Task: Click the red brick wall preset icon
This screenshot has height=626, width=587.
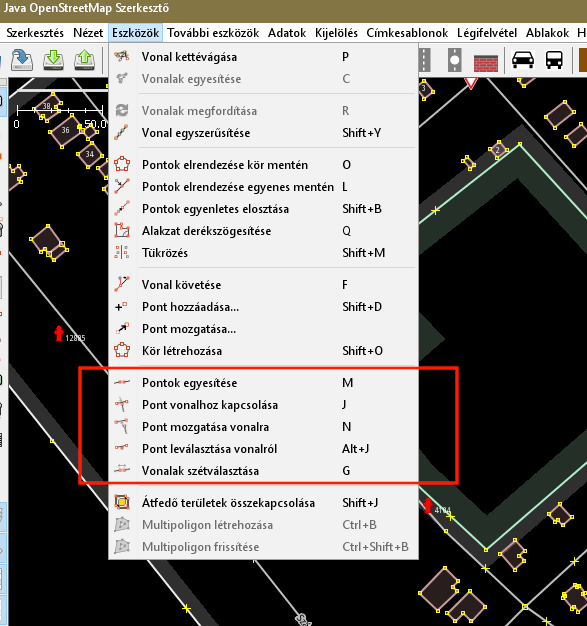Action: [x=486, y=63]
